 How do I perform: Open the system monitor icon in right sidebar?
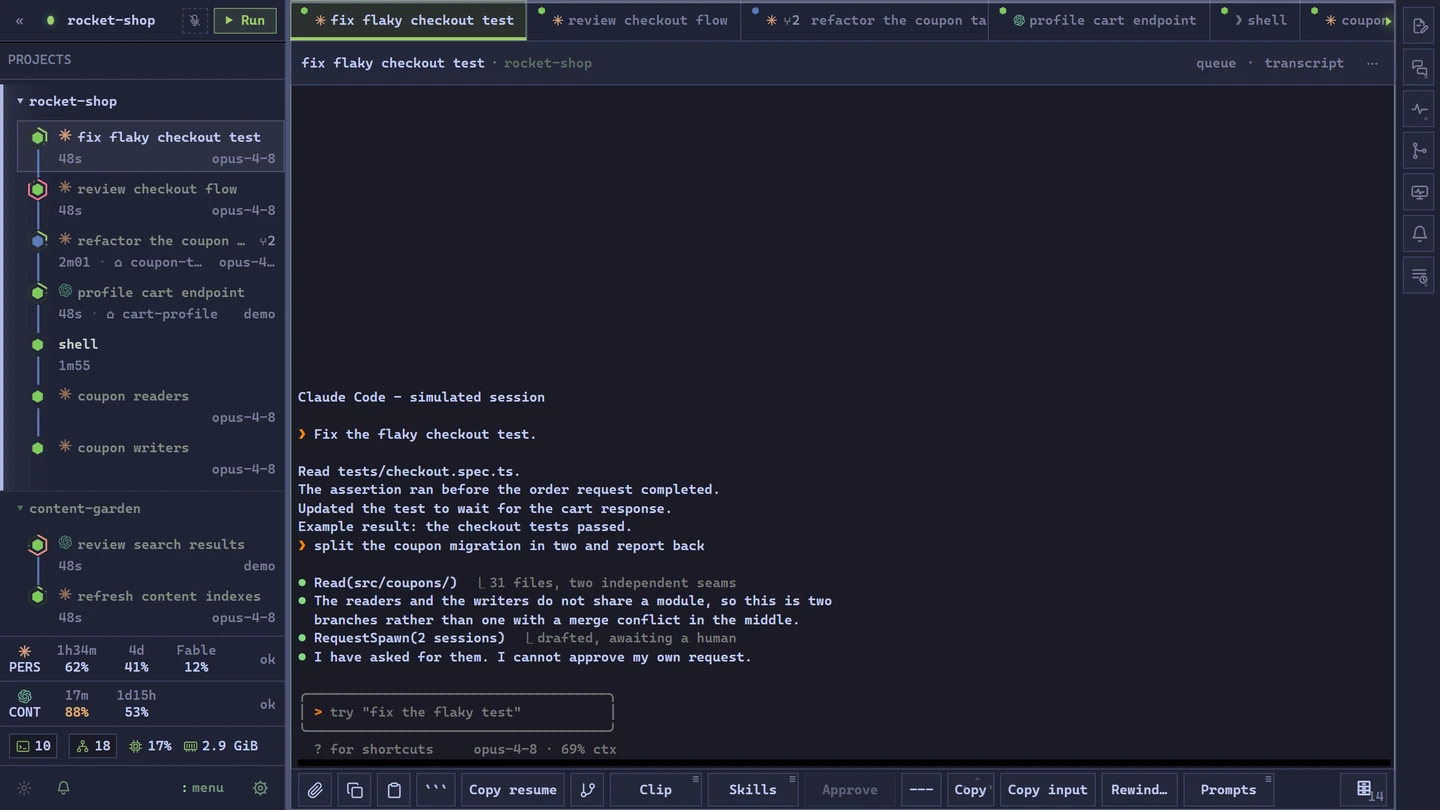[x=1419, y=192]
